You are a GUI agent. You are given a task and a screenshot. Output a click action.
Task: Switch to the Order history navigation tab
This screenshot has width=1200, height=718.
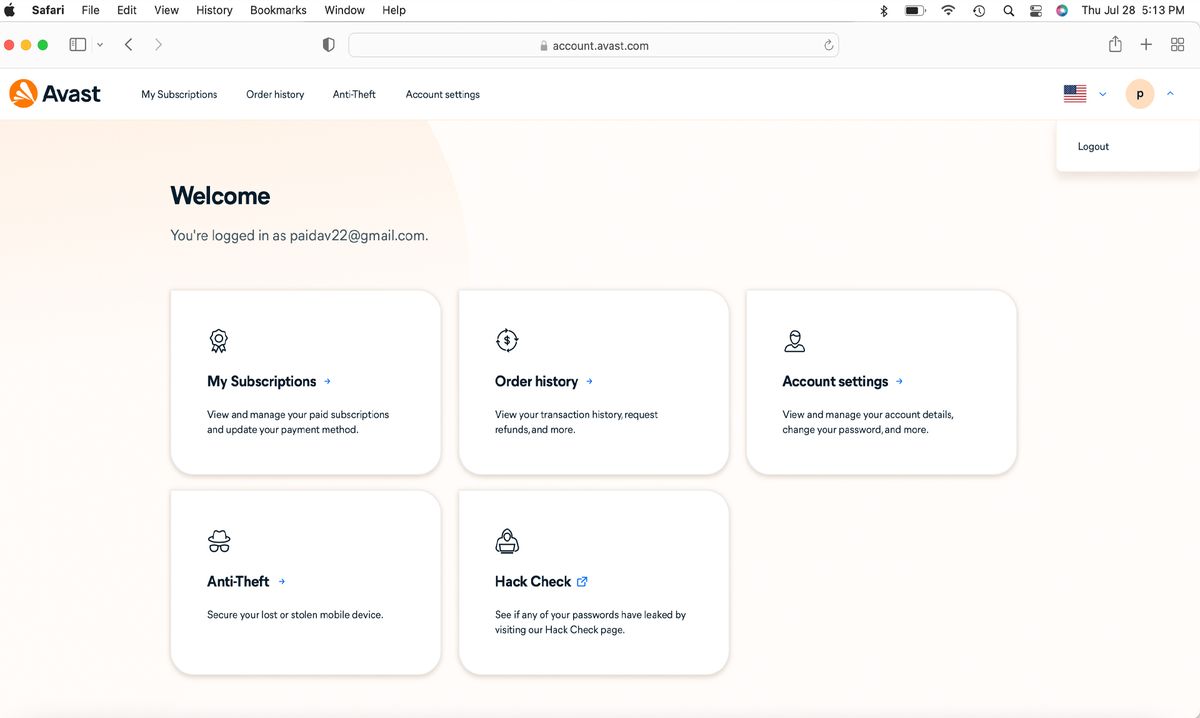(275, 93)
